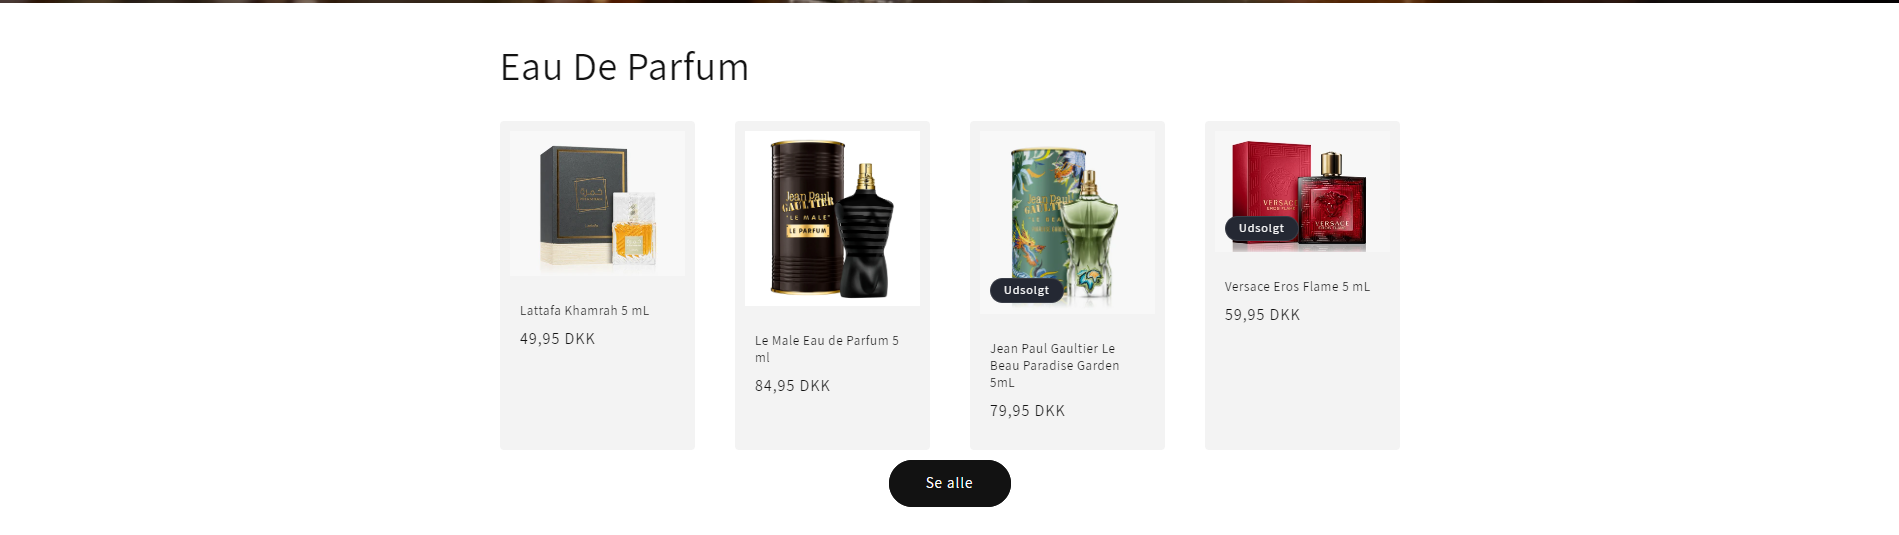Screen dimensions: 1899x535
Task: Click the Le Male black tin can image
Action: (x=802, y=216)
